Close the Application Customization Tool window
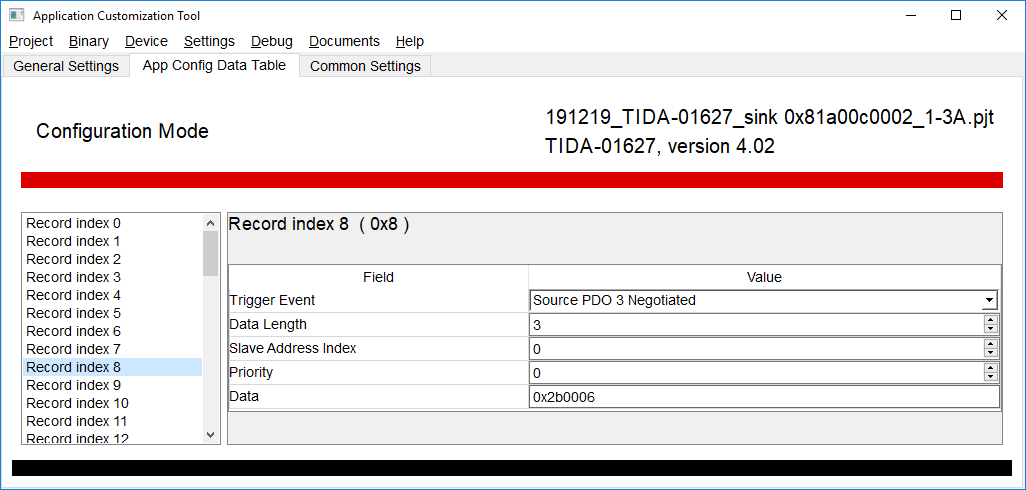The width and height of the screenshot is (1026, 490). tap(1001, 15)
